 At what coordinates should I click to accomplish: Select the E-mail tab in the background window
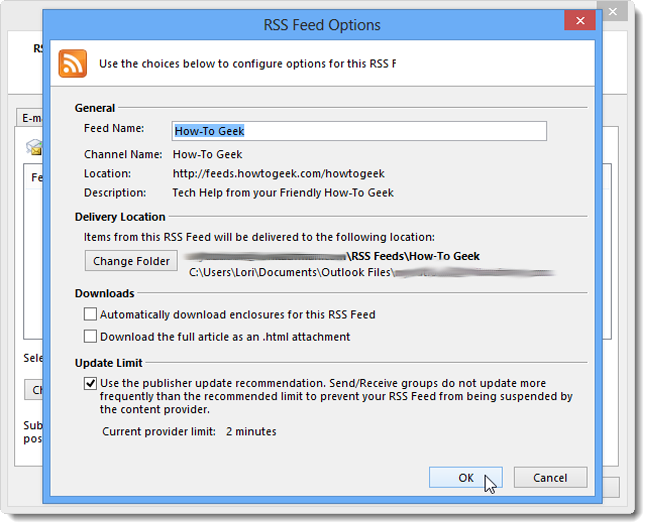coord(31,118)
